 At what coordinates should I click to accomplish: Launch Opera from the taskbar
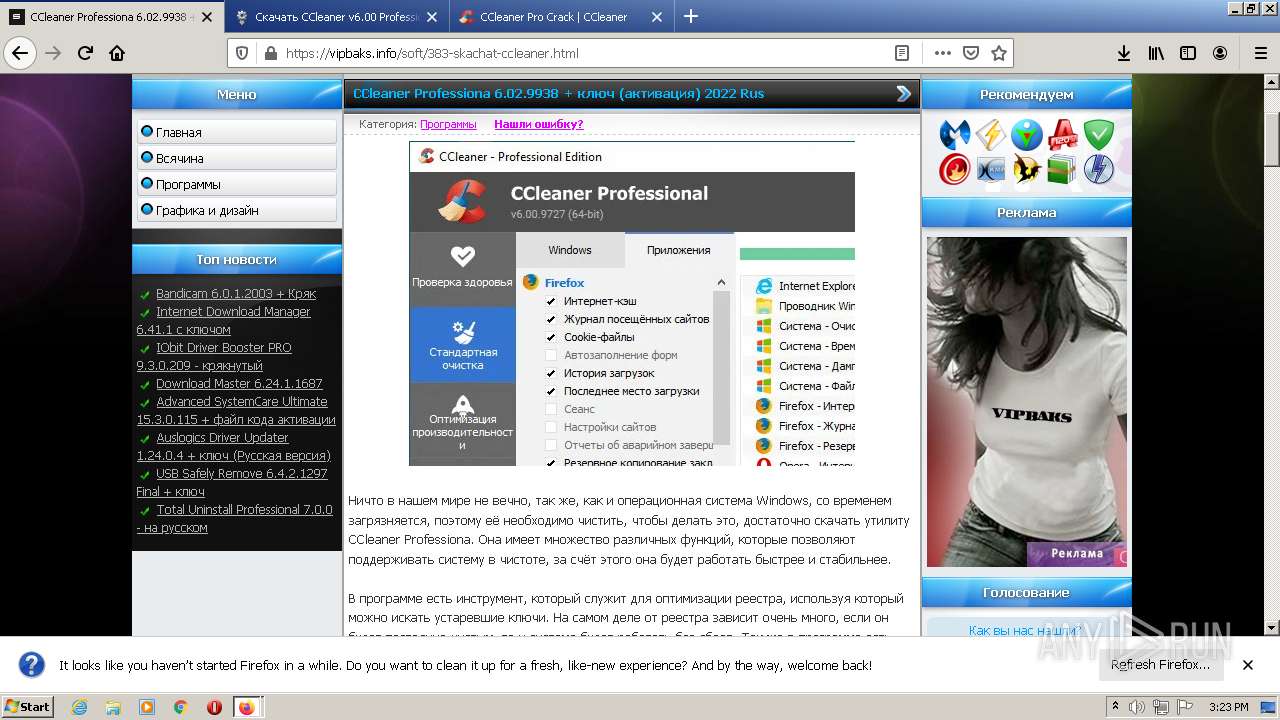pyautogui.click(x=214, y=707)
